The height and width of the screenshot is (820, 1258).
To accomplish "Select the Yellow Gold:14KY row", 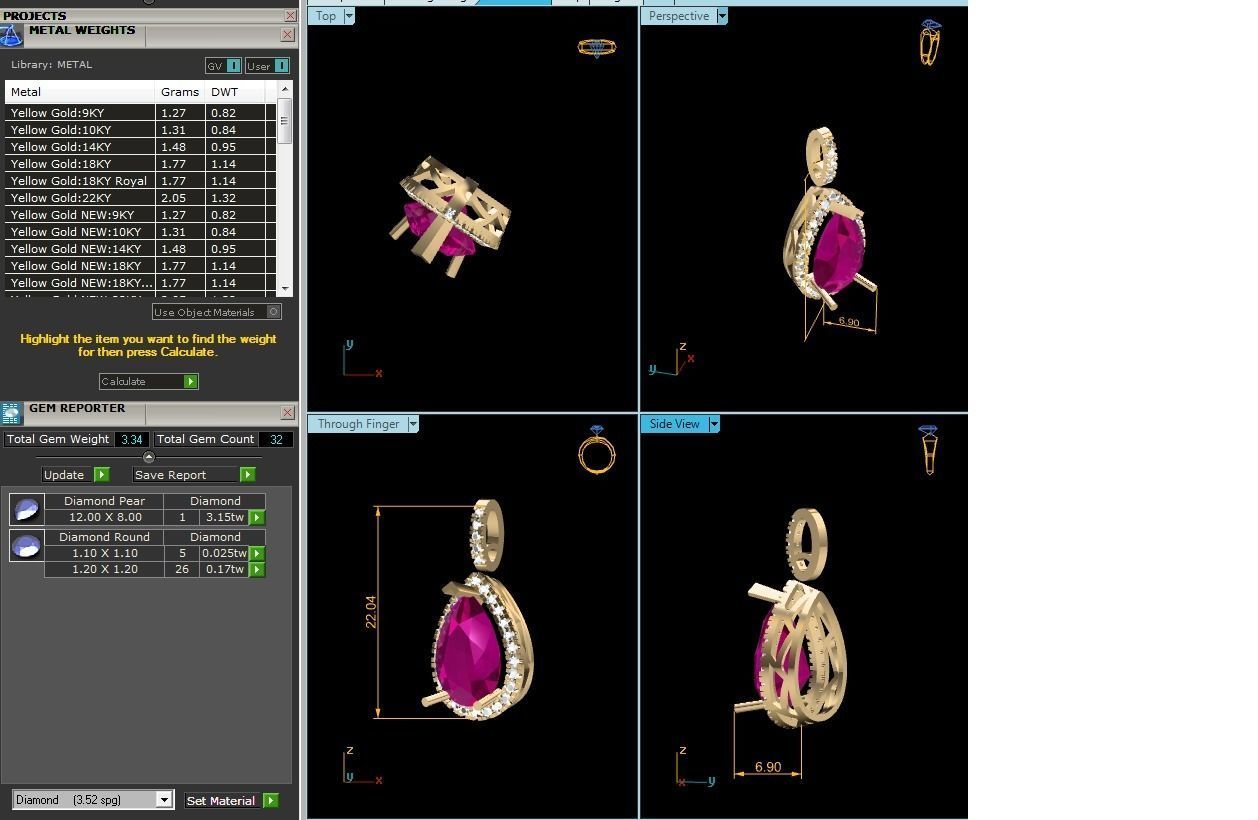I will [140, 147].
